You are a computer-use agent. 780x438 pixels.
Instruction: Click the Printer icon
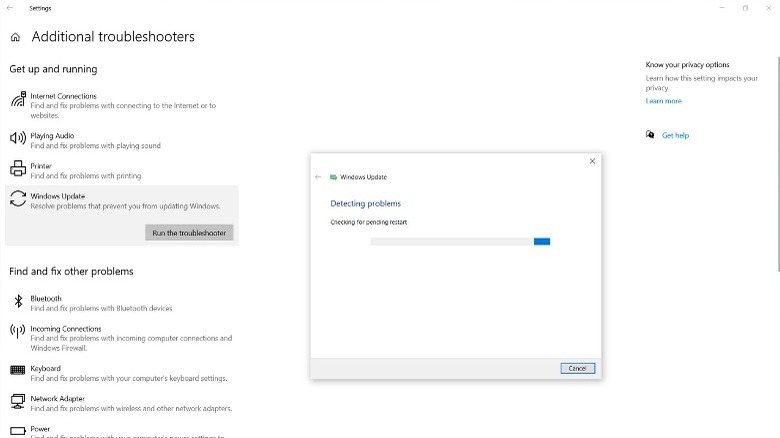click(x=18, y=169)
